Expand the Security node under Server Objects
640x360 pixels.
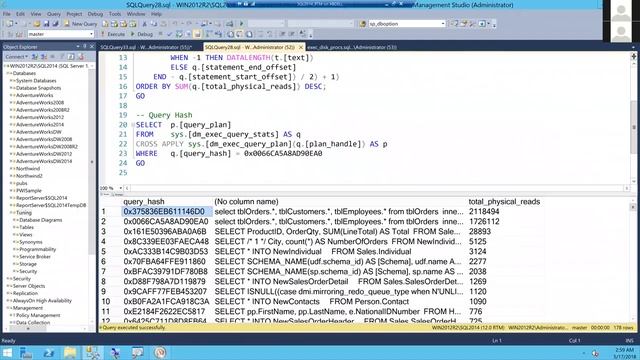tap(8, 279)
